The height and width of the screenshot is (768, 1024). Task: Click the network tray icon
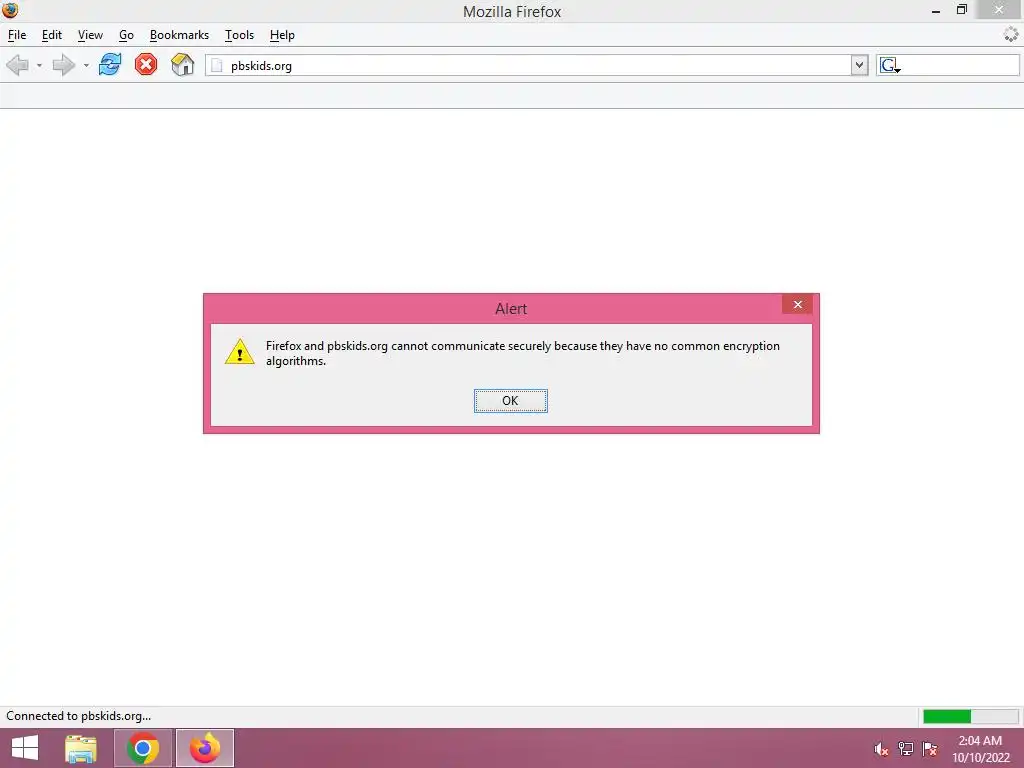(906, 749)
